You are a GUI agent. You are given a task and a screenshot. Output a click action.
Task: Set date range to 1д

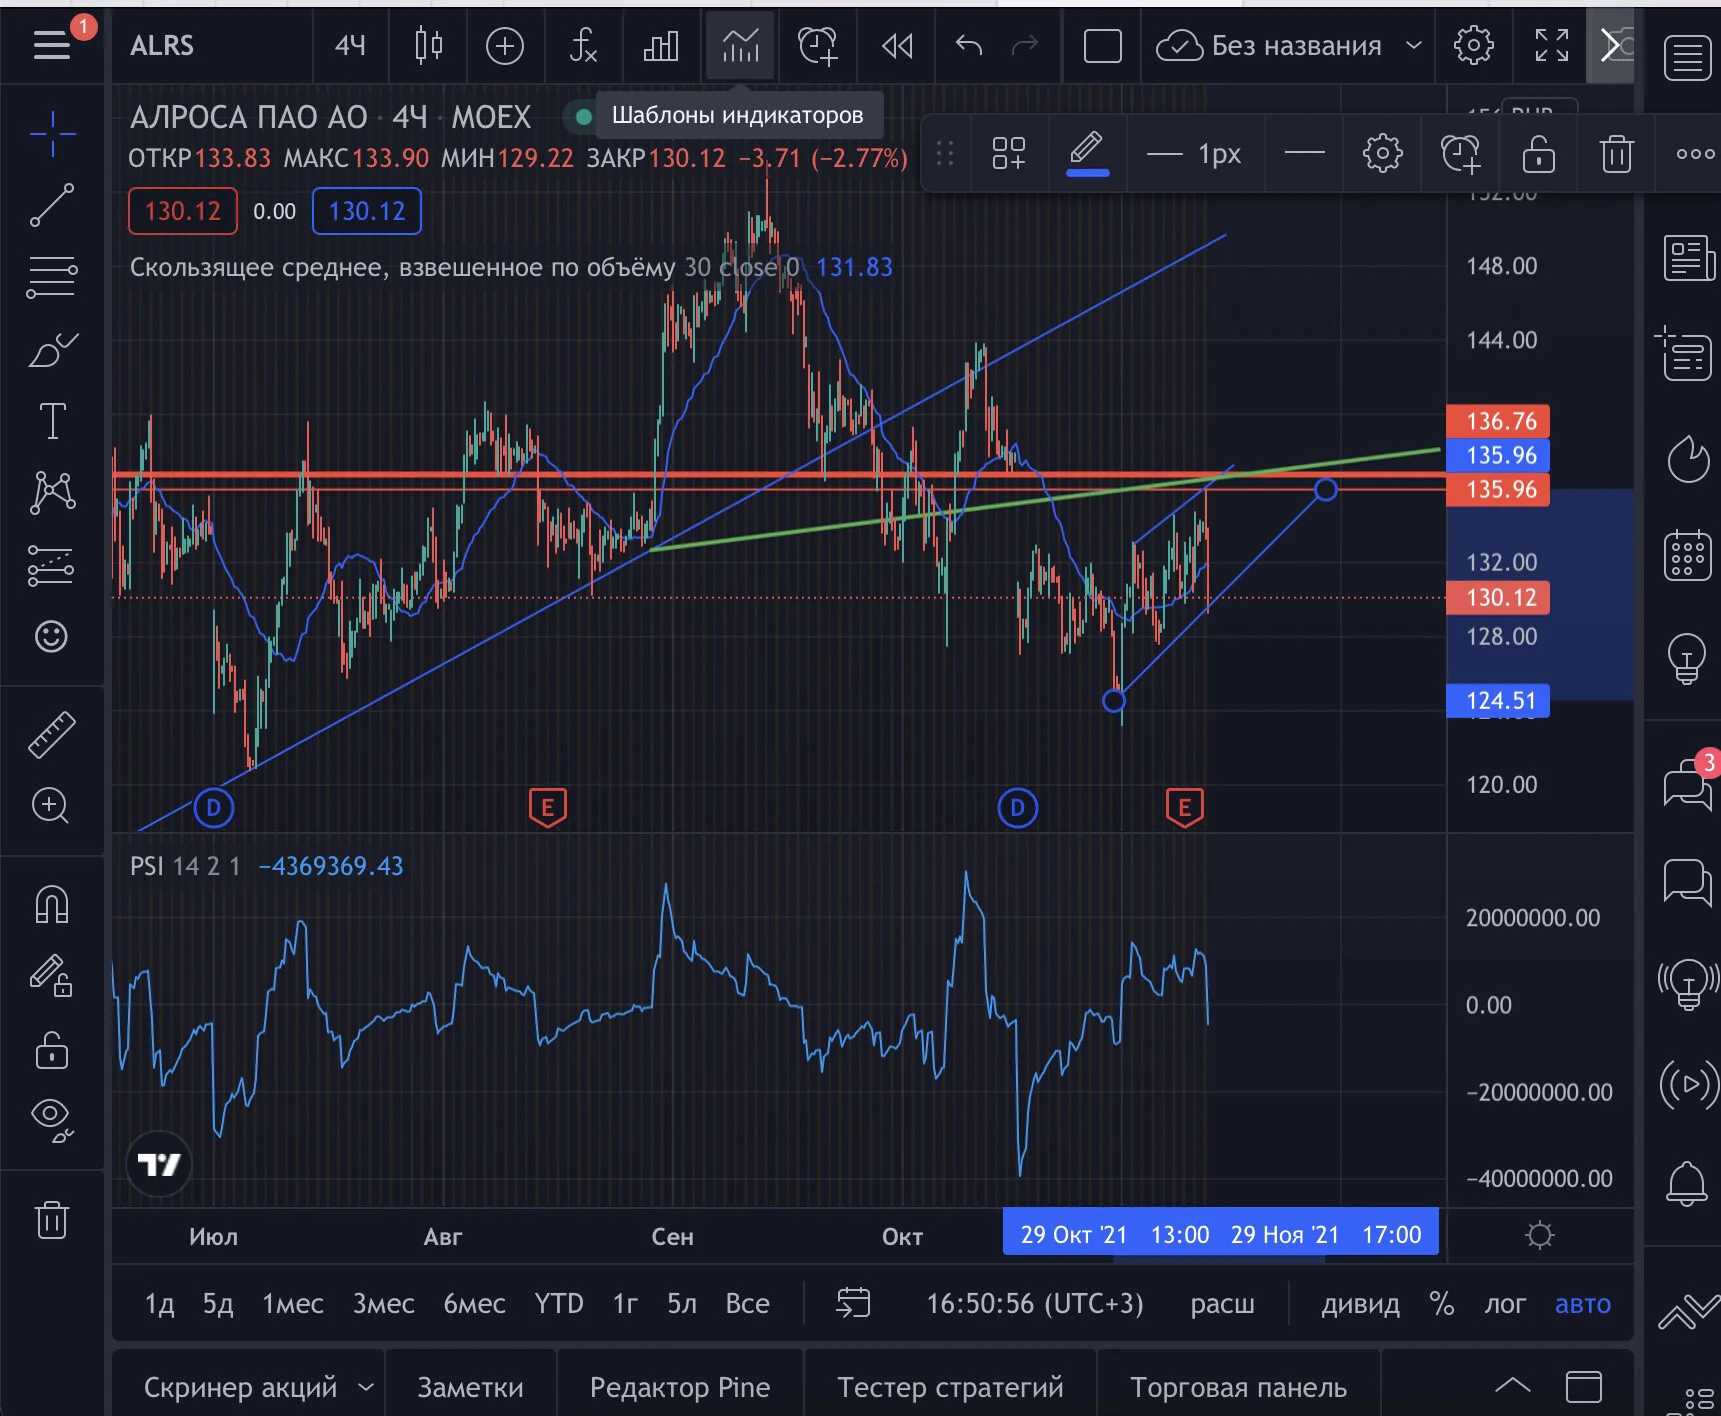point(159,1304)
